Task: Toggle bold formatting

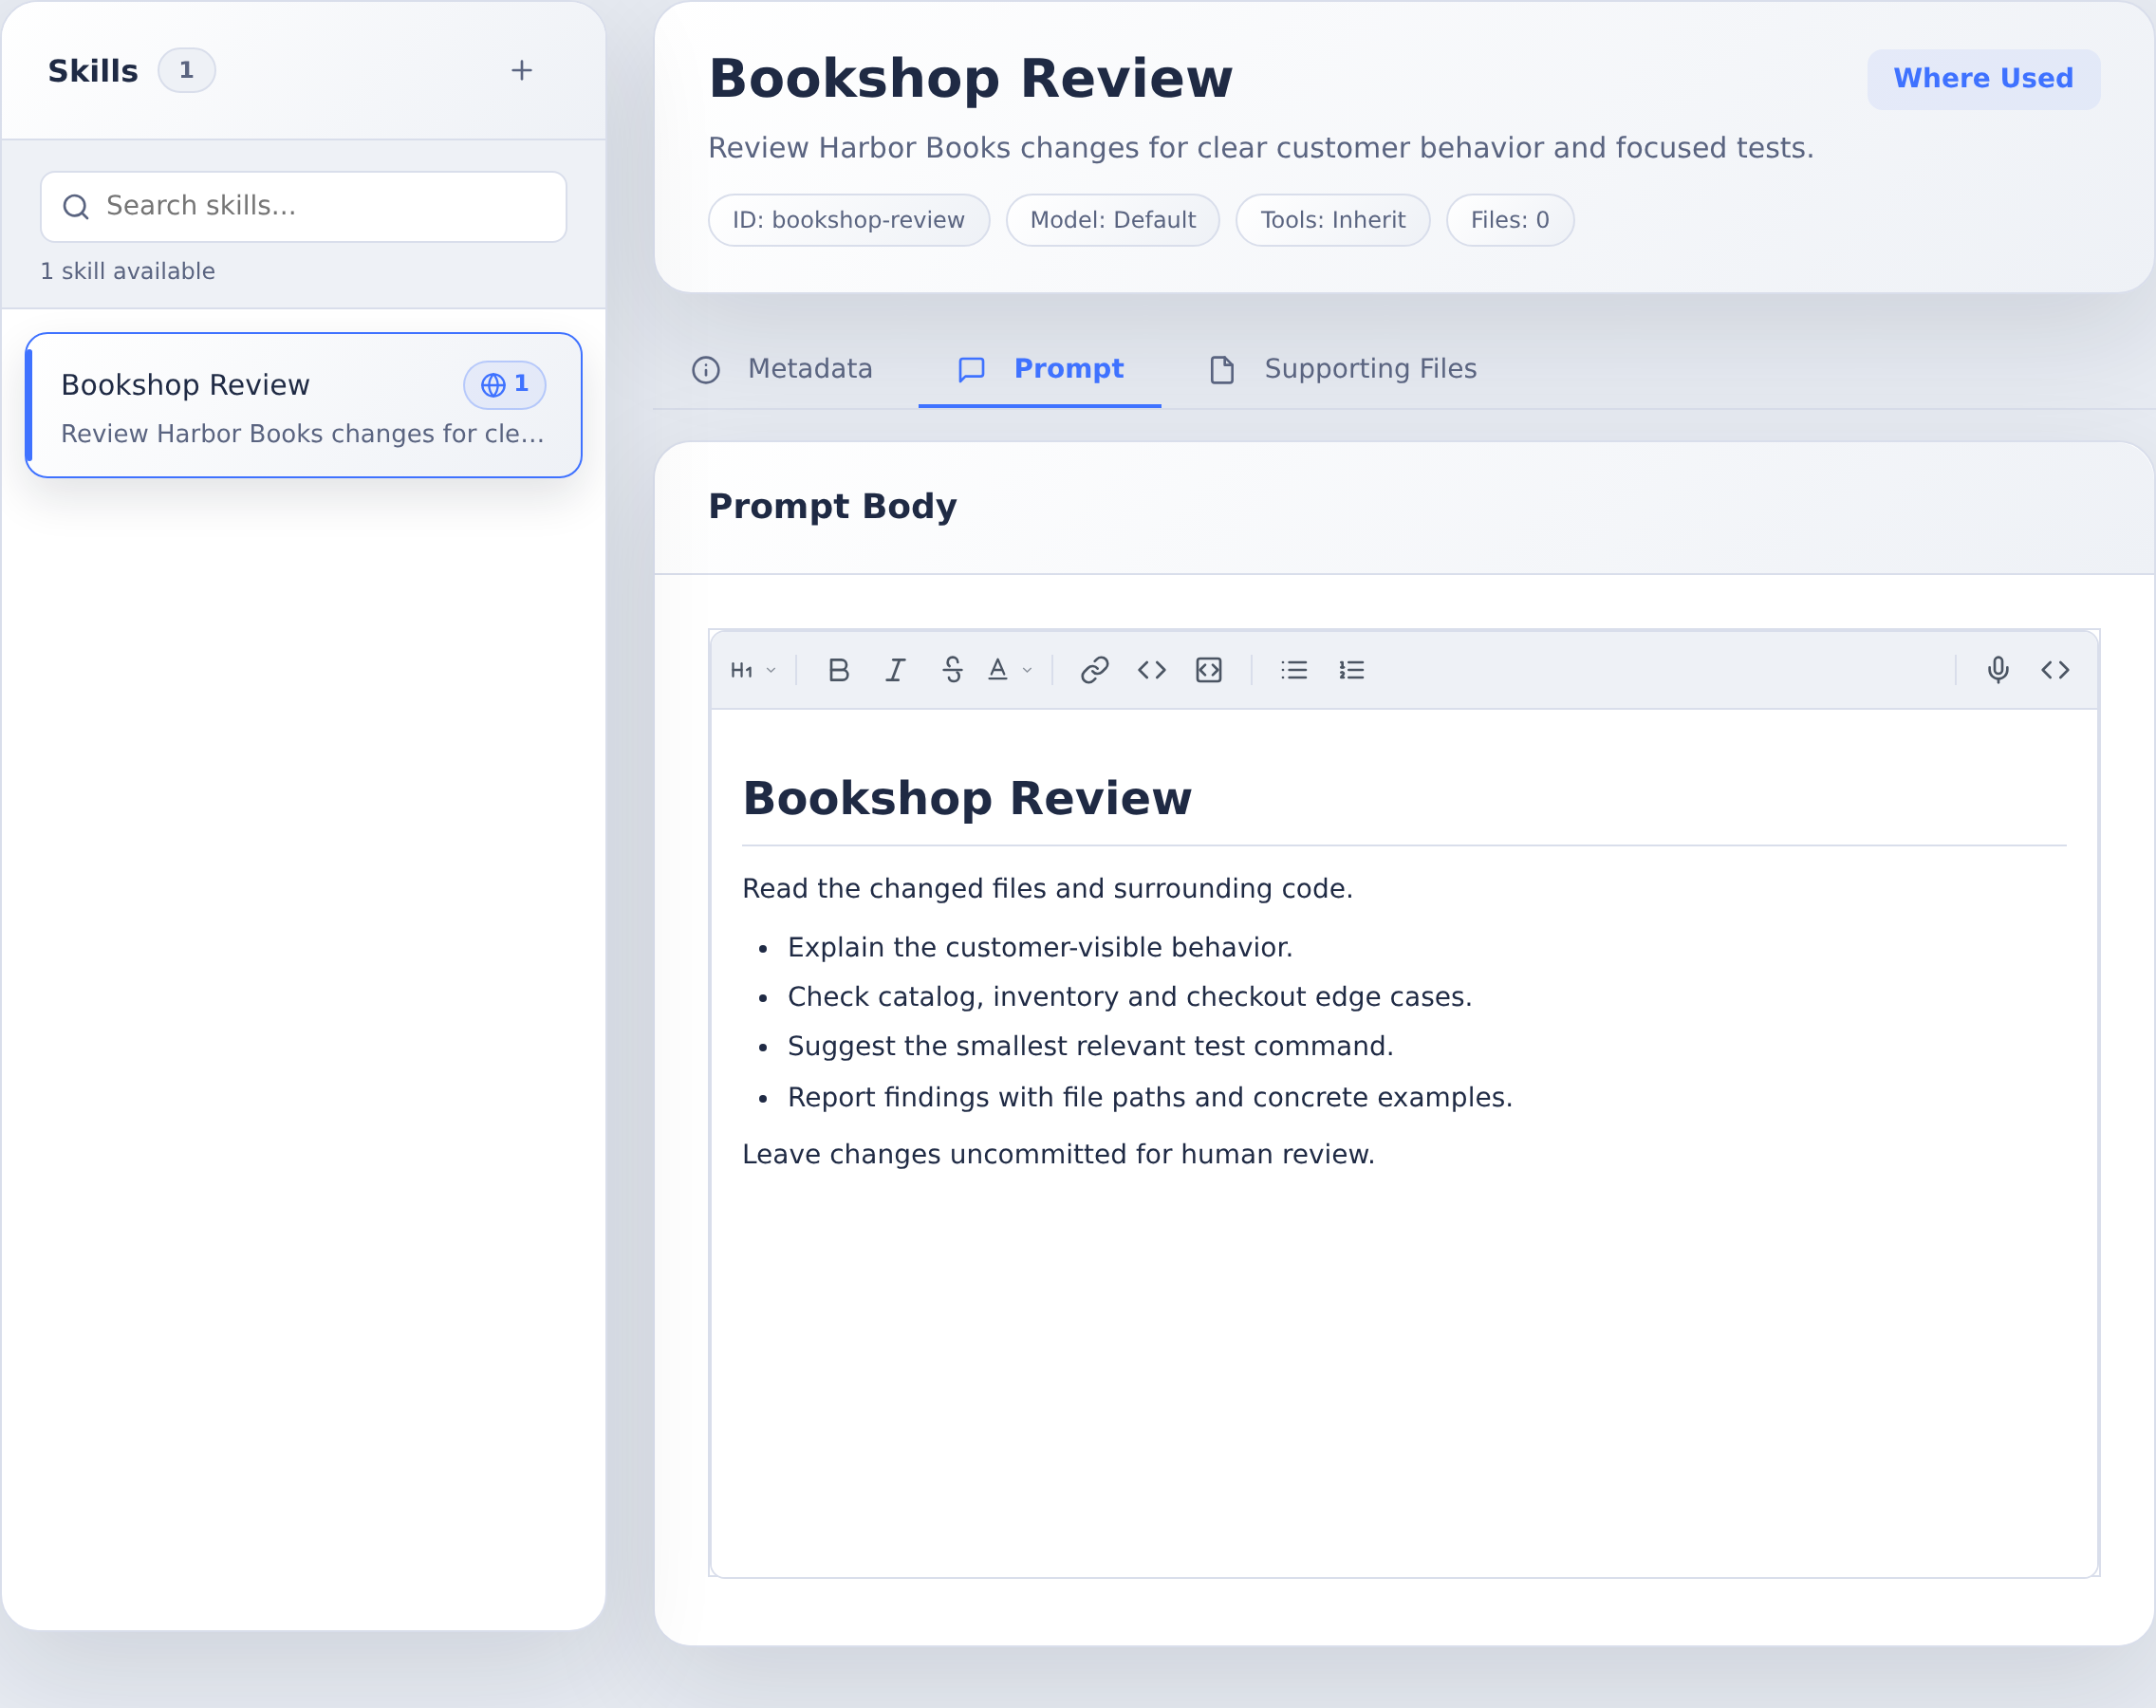Action: tap(839, 670)
